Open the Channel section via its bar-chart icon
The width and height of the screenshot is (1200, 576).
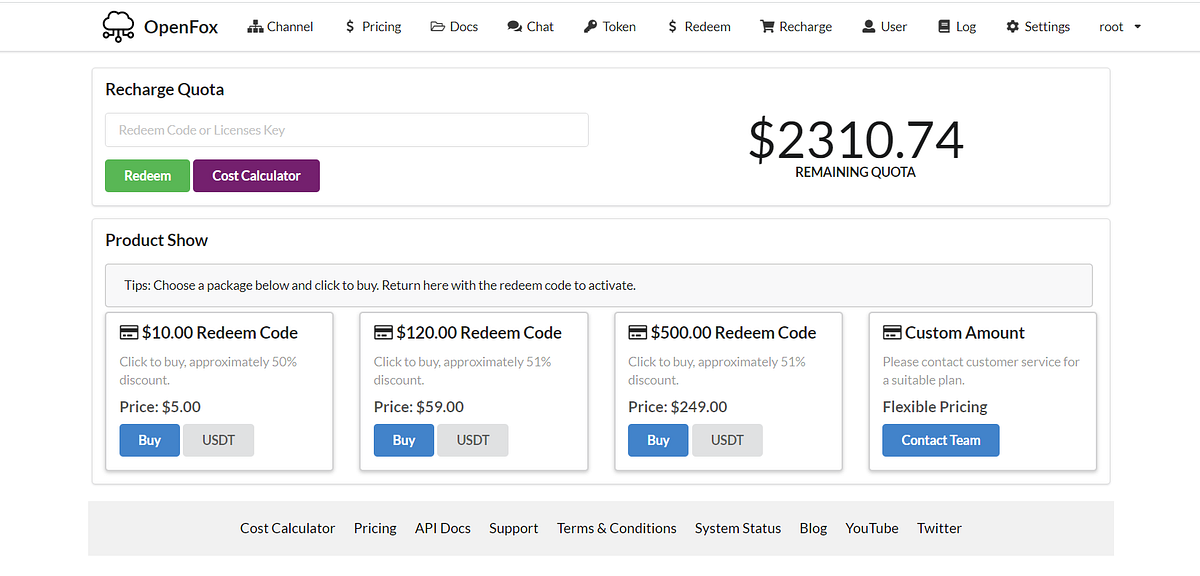click(x=255, y=26)
